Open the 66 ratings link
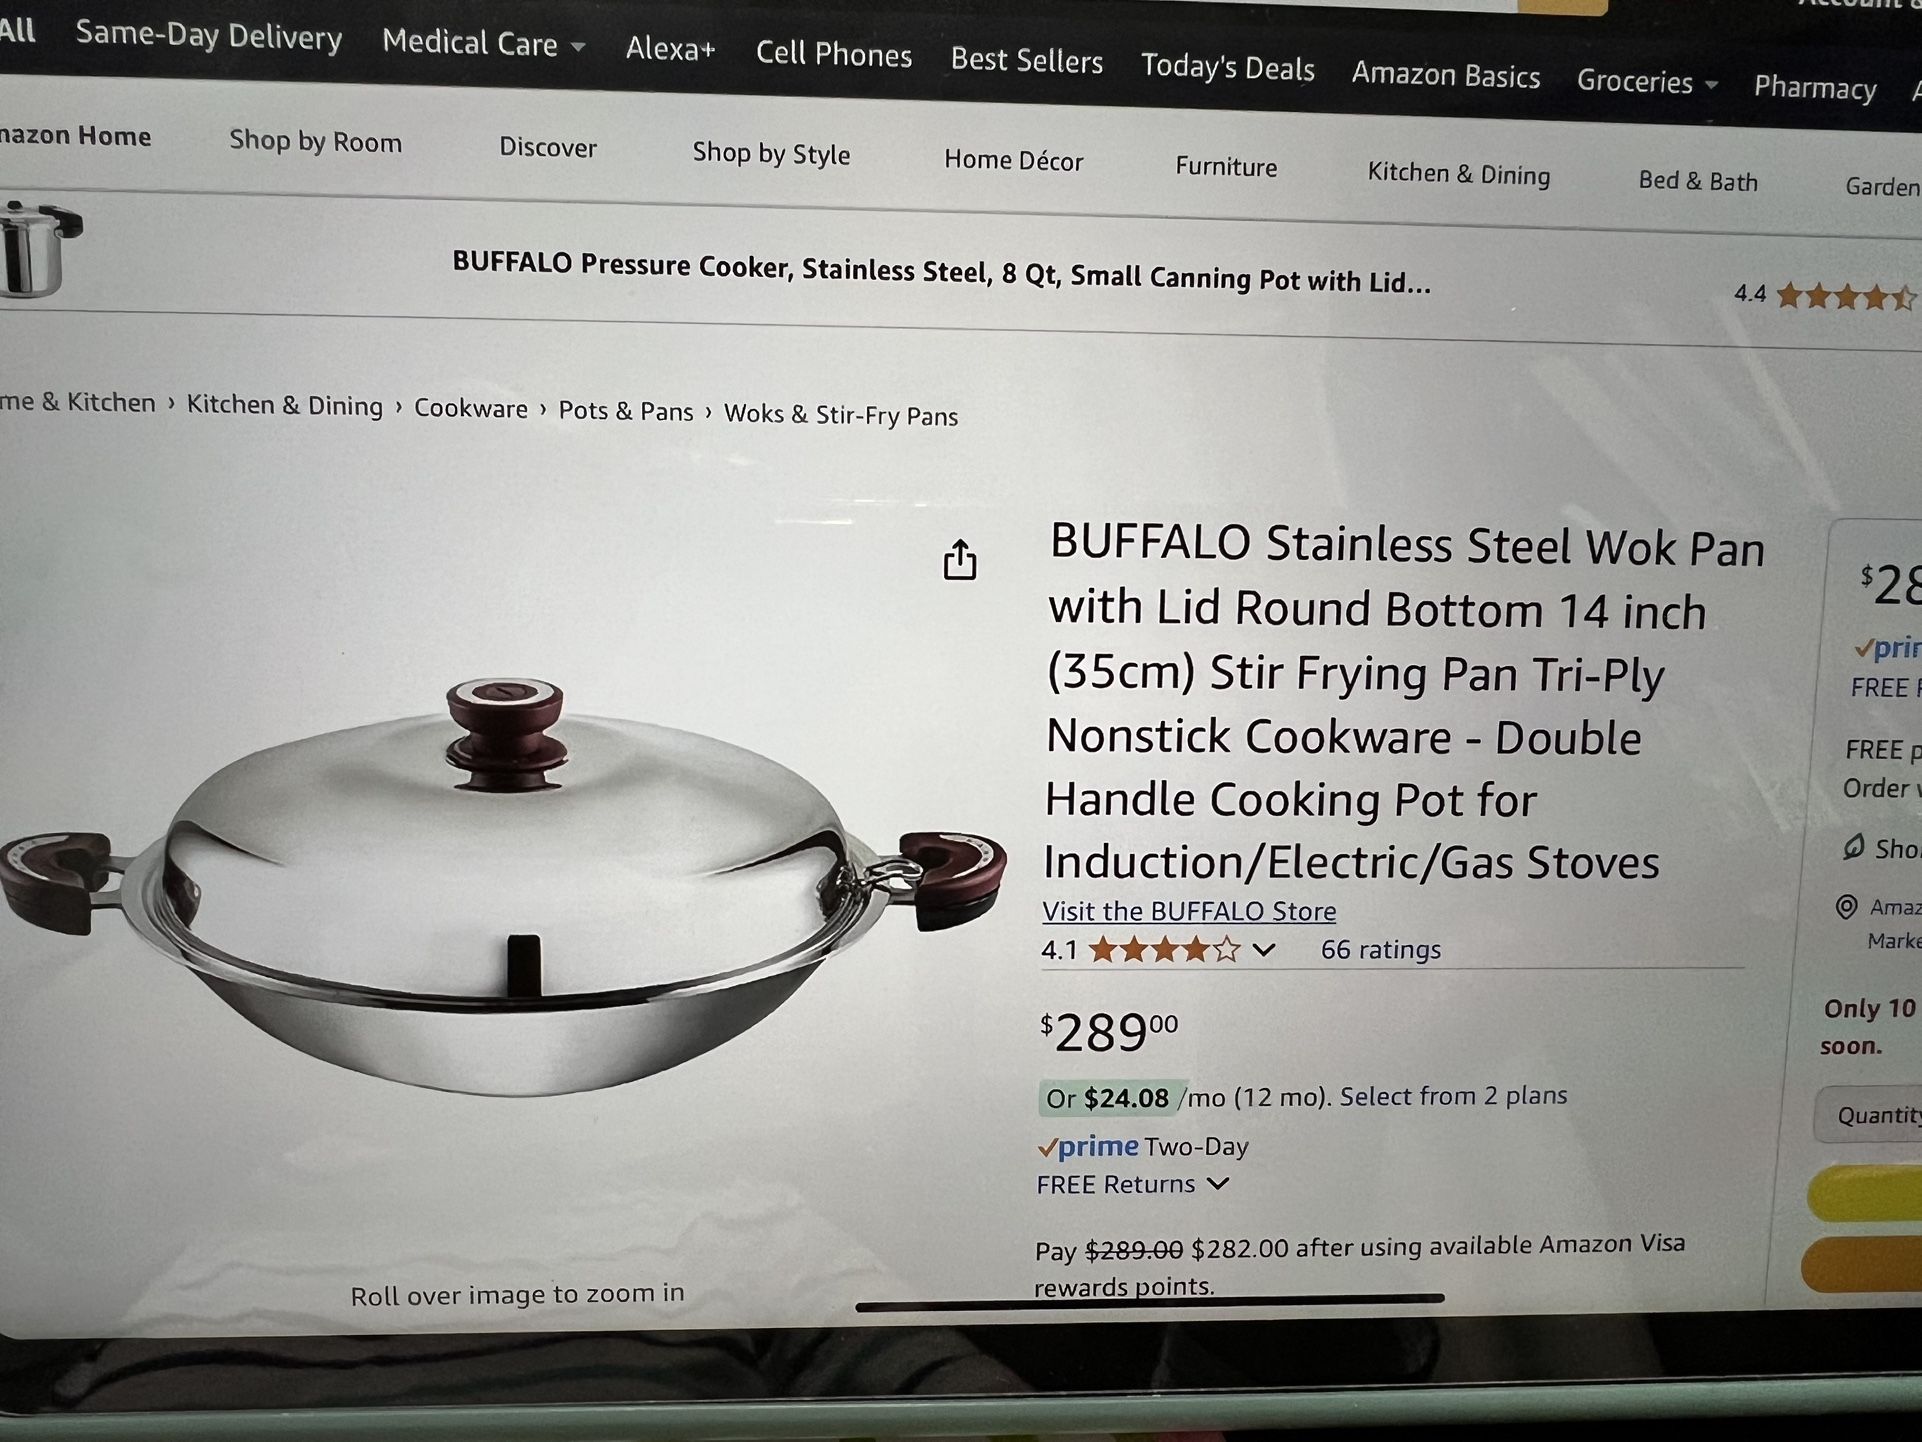 click(1380, 949)
